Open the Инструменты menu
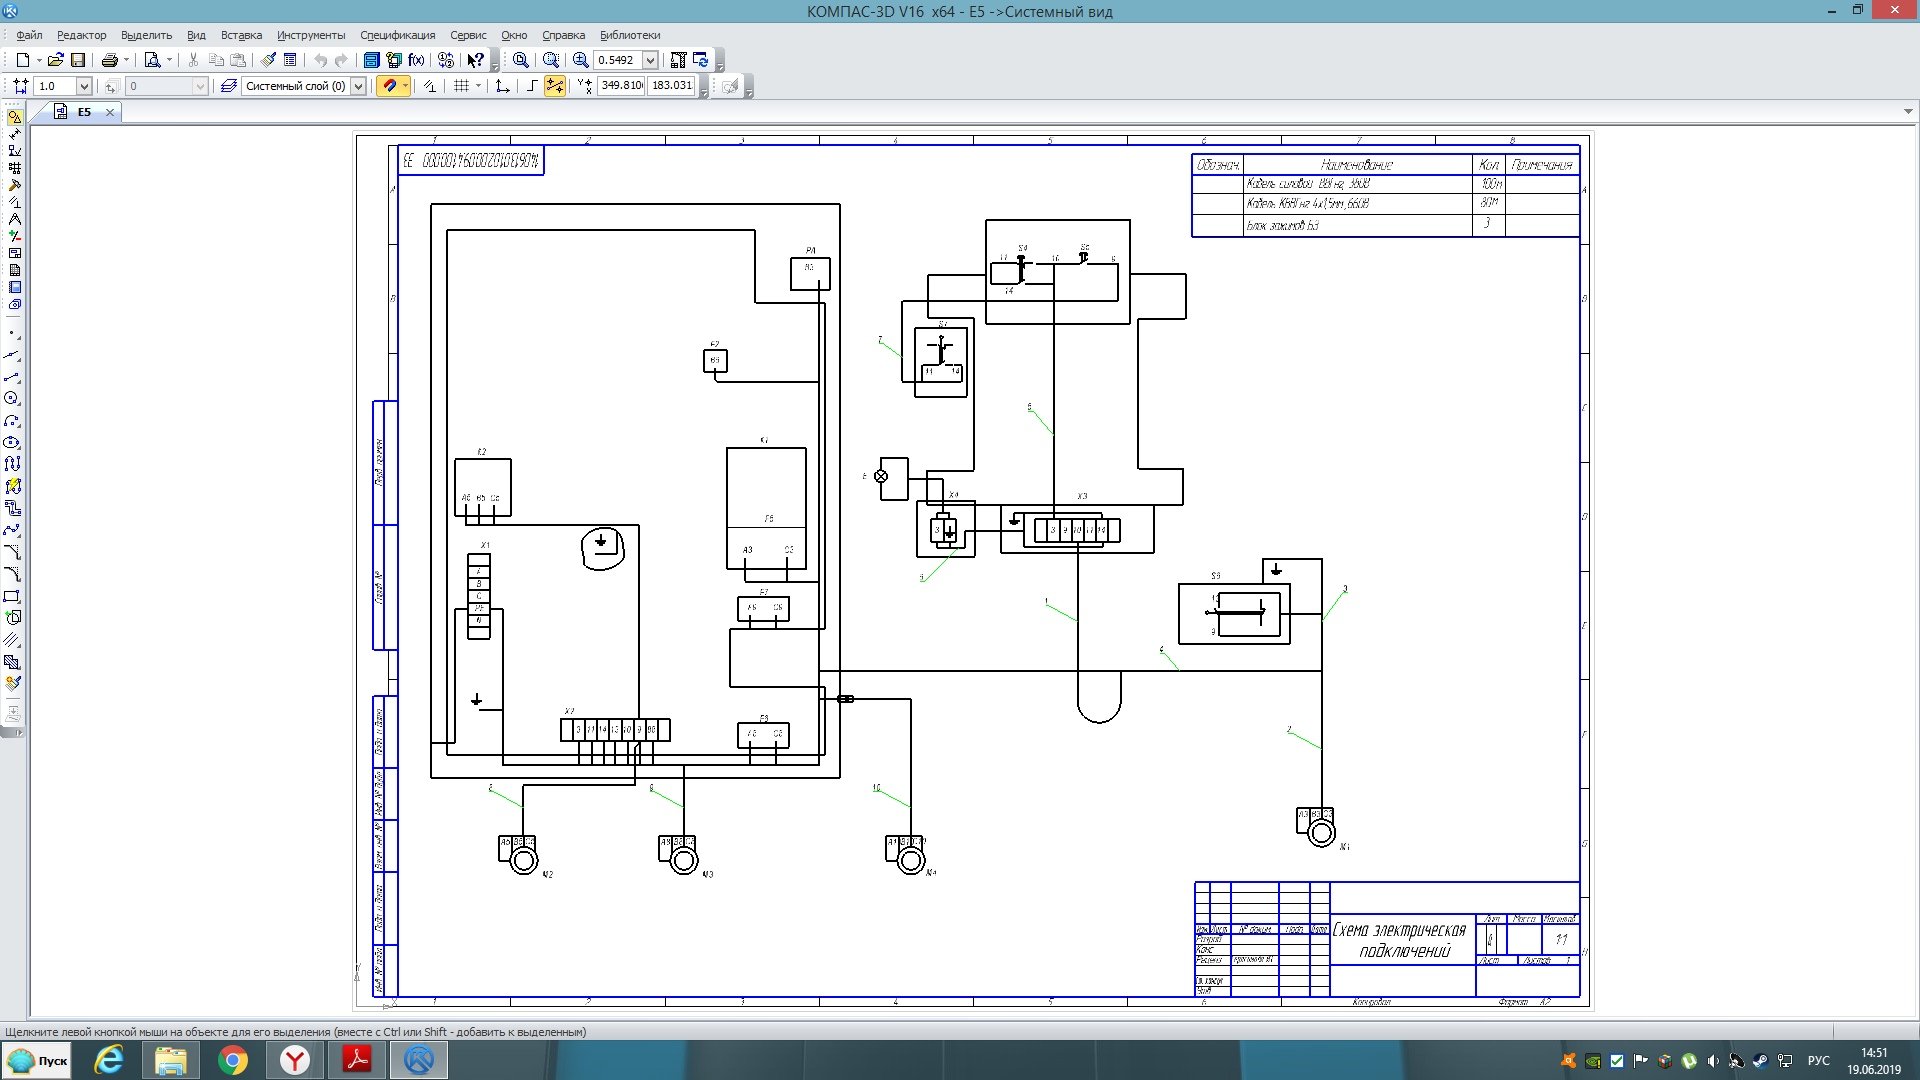Viewport: 1920px width, 1080px height. point(311,35)
